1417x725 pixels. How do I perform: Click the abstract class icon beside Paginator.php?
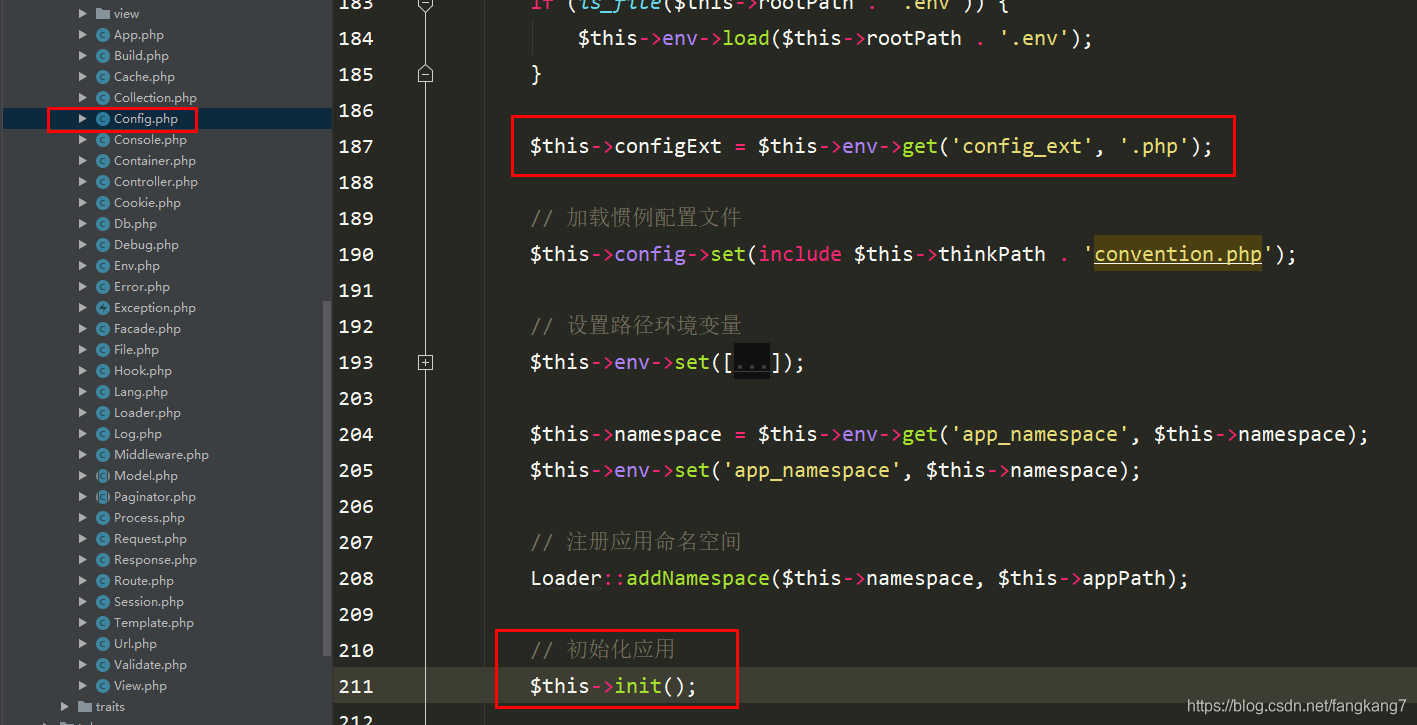pos(102,497)
